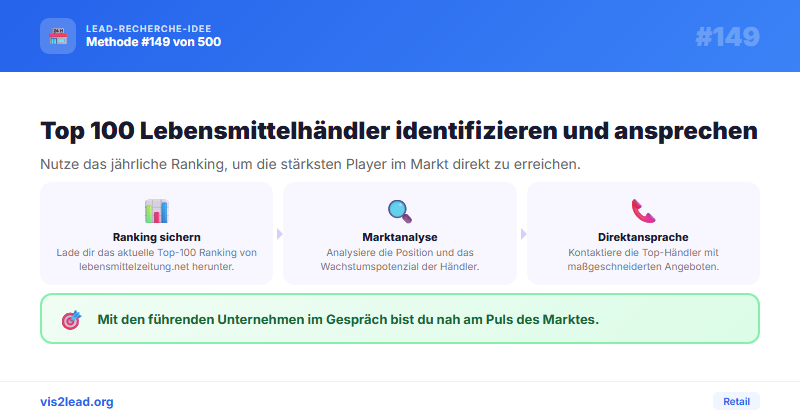The height and width of the screenshot is (420, 800).
Task: Click the subtitle starting 'Nutze das jährliche Ranking'
Action: (x=310, y=164)
